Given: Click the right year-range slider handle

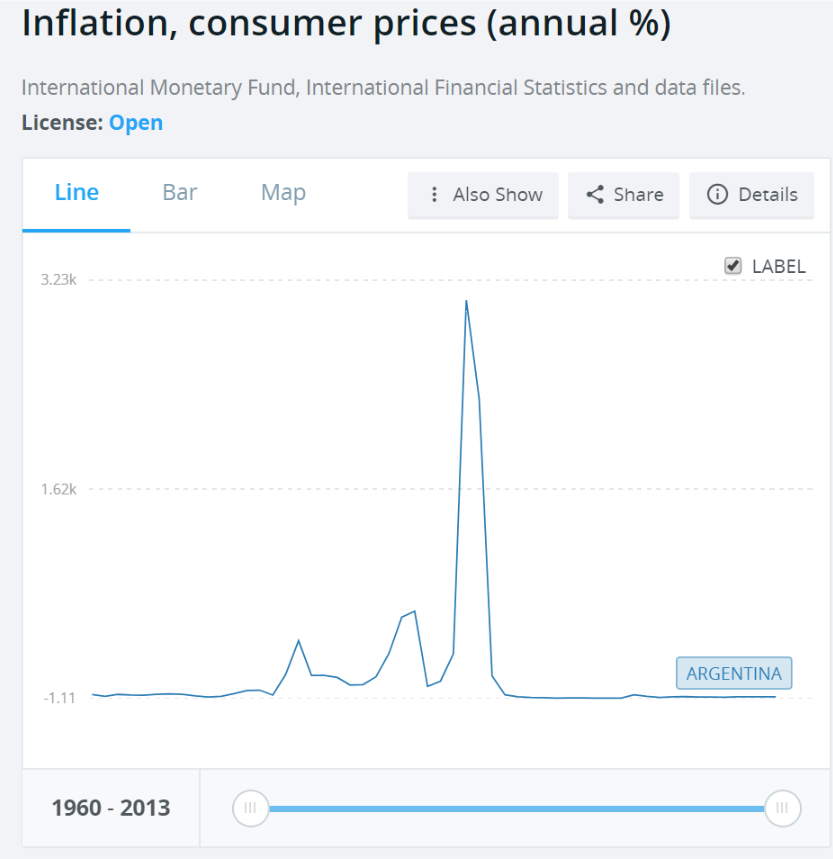Looking at the screenshot, I should [x=782, y=808].
